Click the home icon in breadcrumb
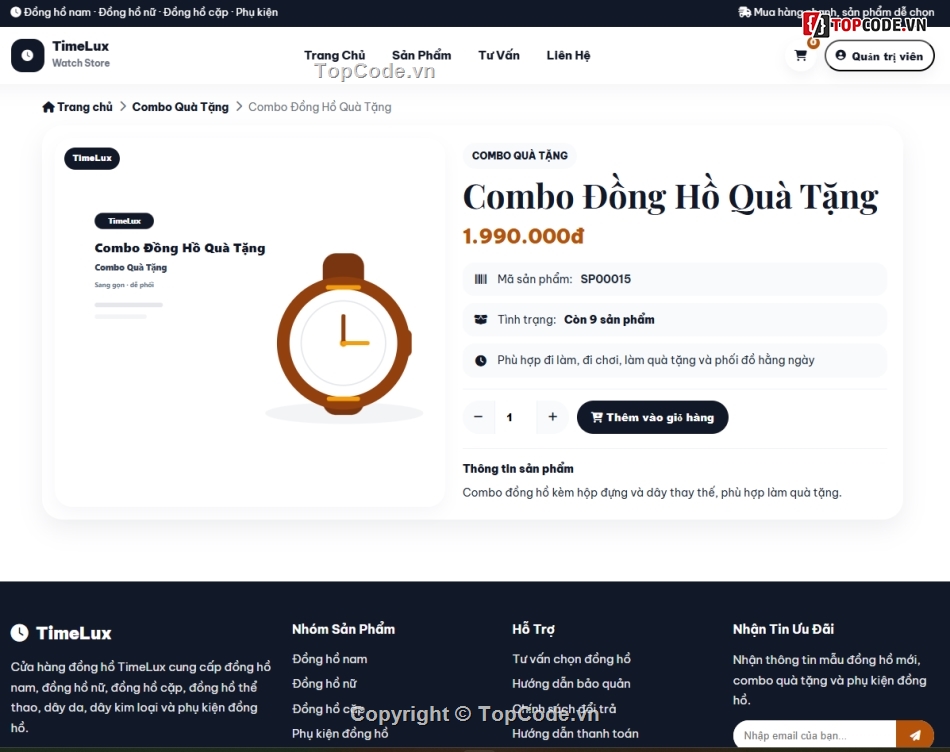Viewport: 950px width, 752px height. tap(48, 107)
